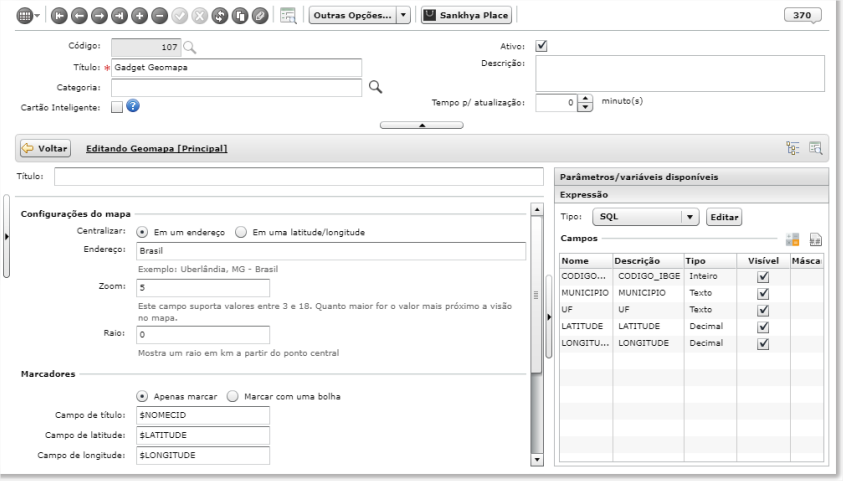Click the Editar expression button
This screenshot has height=481, width=843.
(x=724, y=217)
